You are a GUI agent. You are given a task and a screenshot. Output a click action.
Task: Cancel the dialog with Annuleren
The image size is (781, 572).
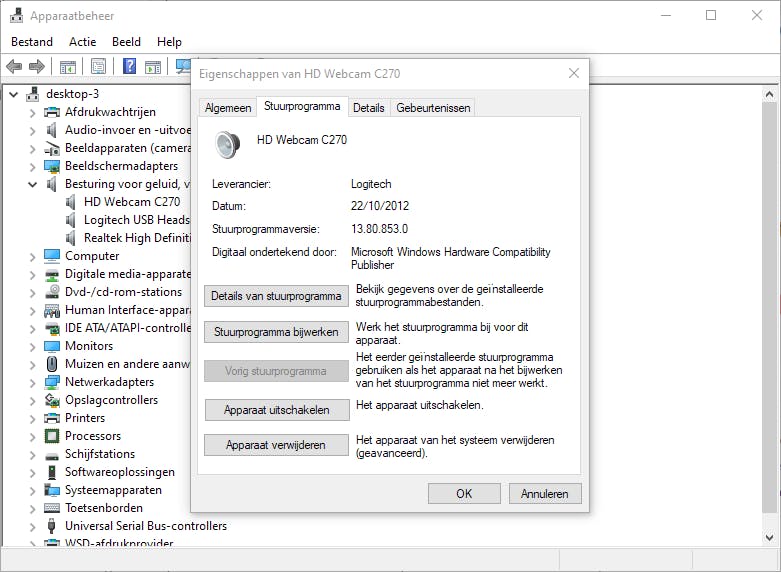click(545, 493)
